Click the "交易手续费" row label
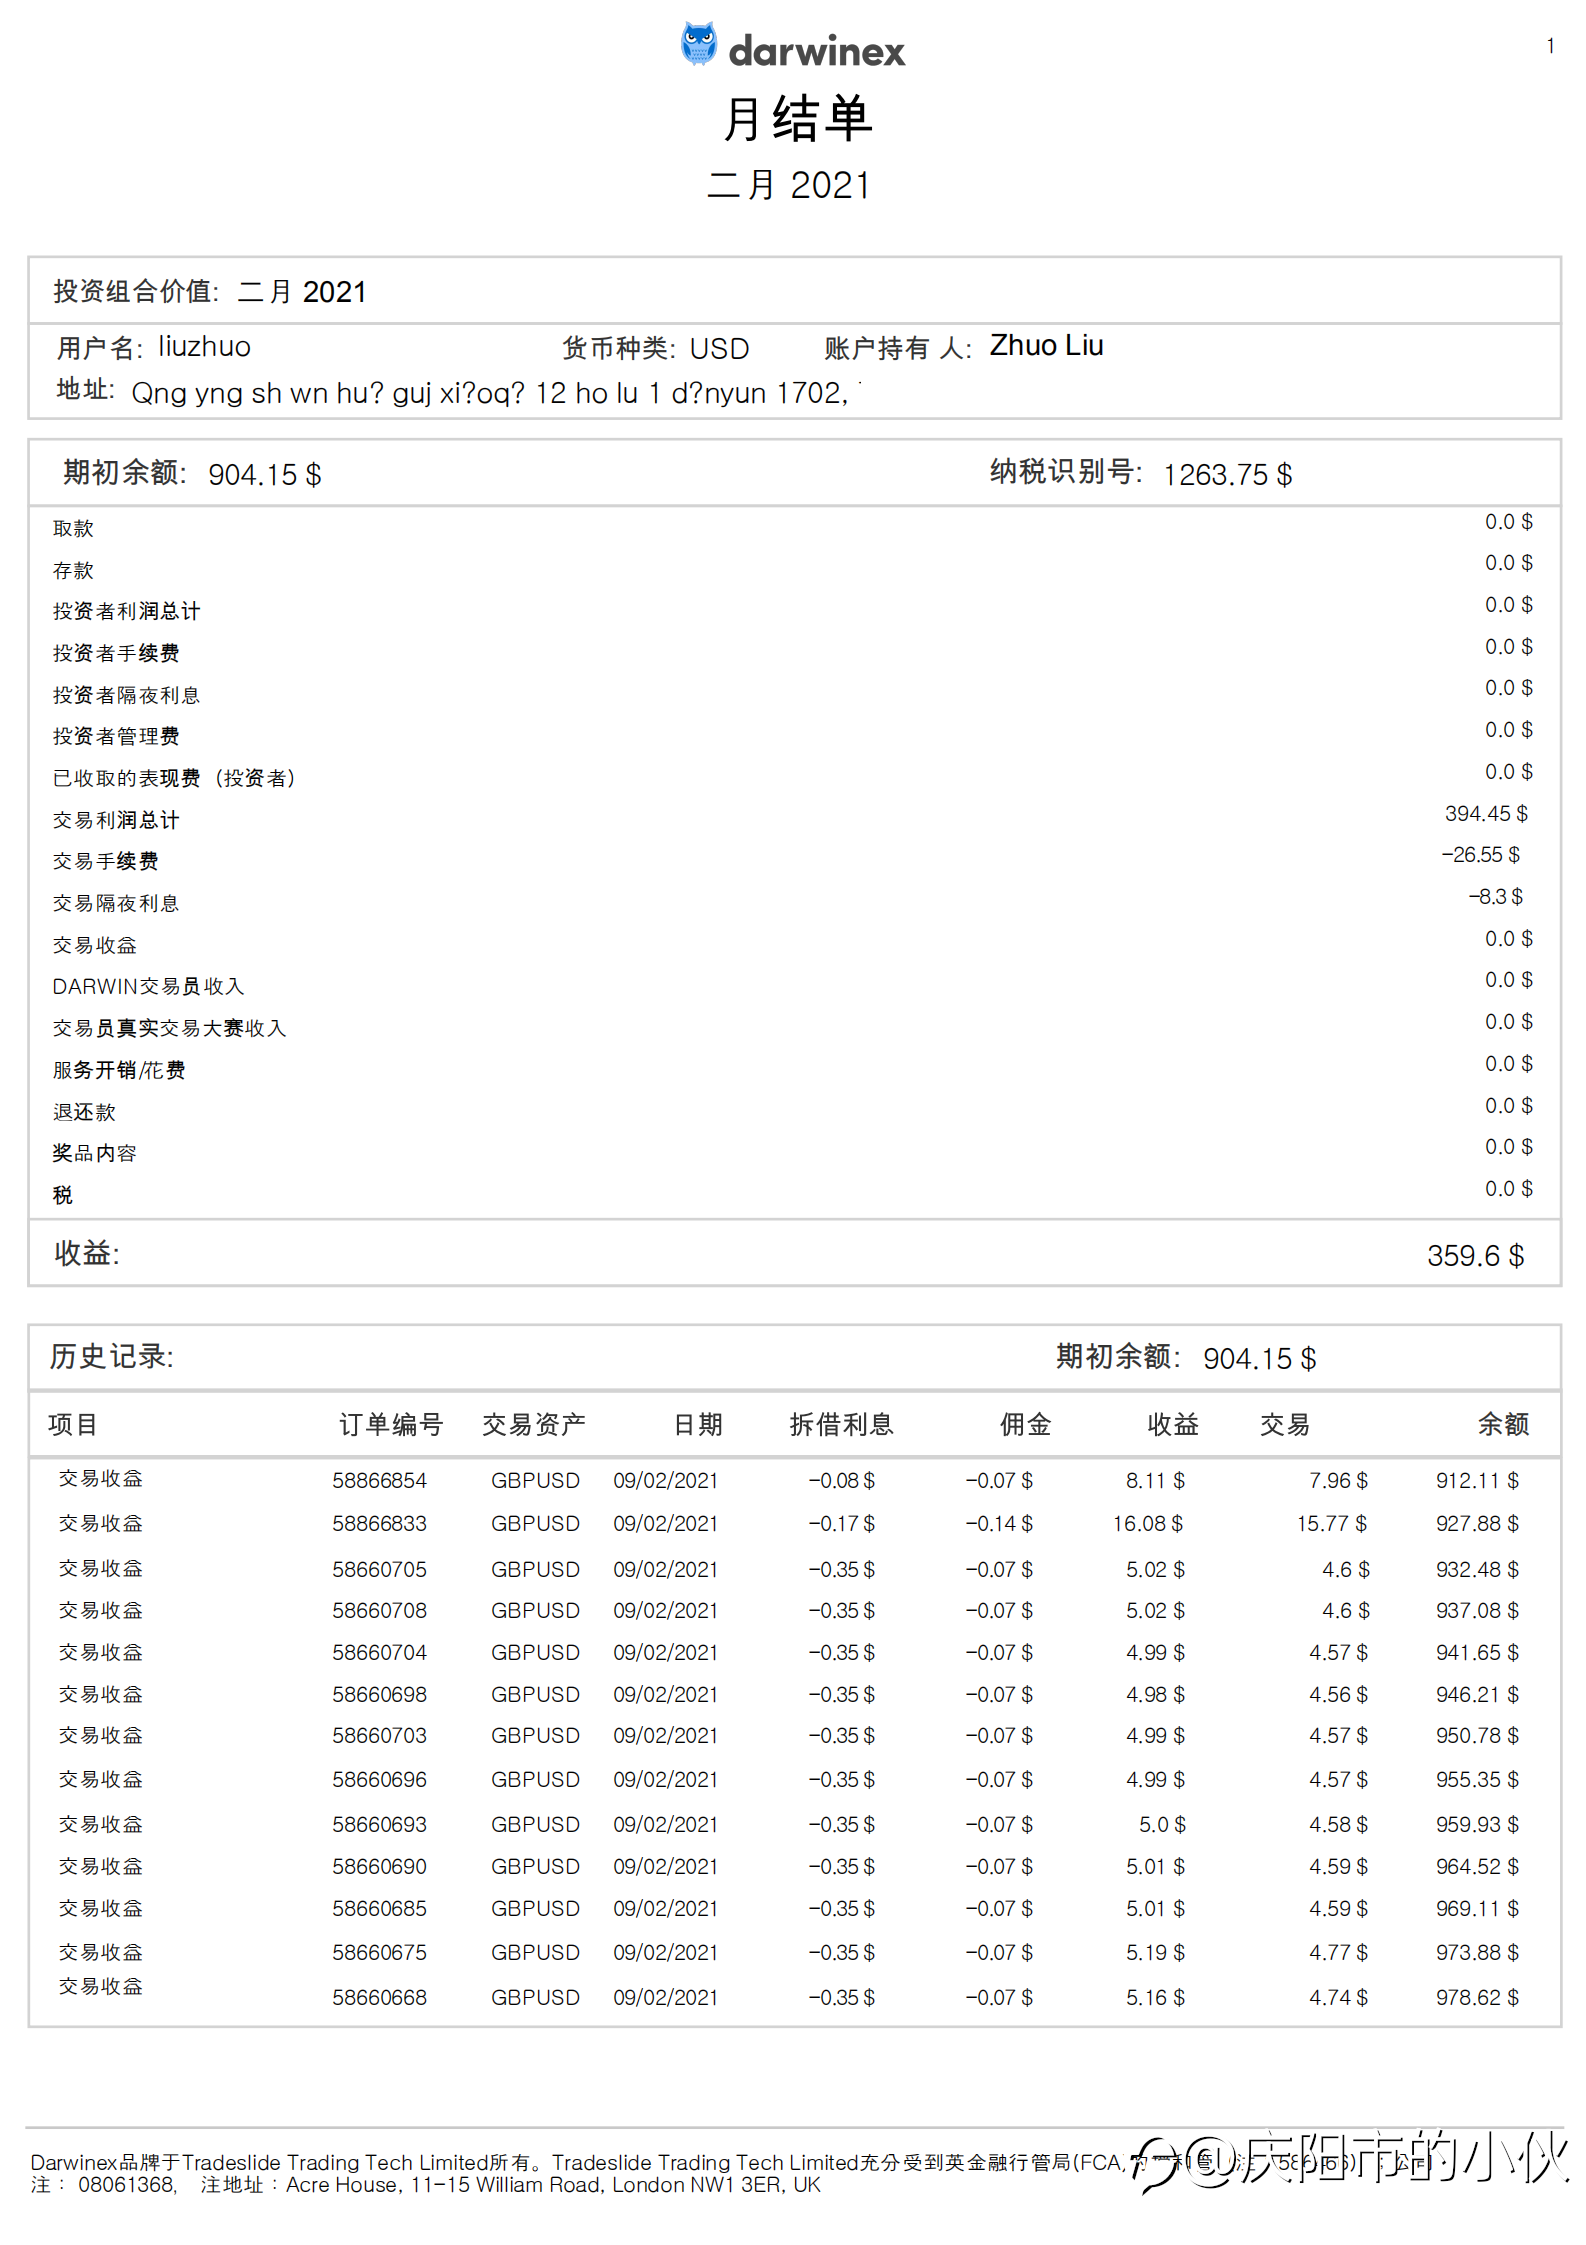The height and width of the screenshot is (2245, 1586). 106,861
